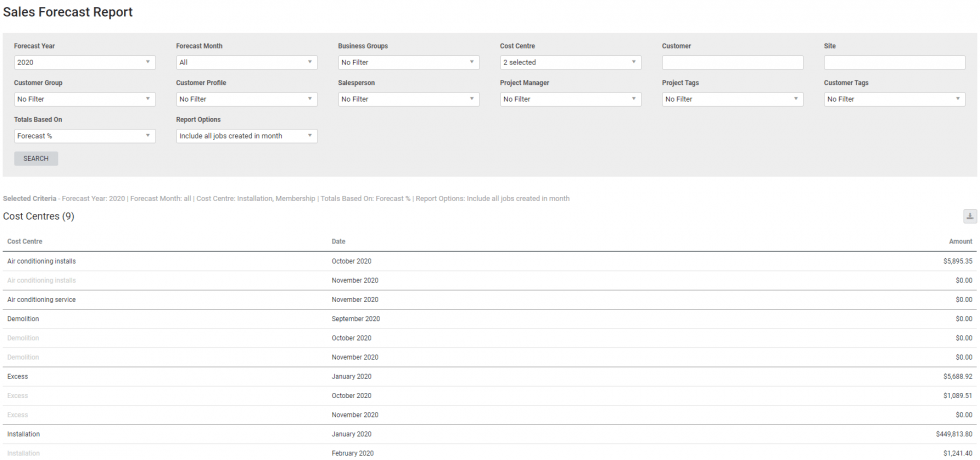Open the Customer Profile dropdown

tap(247, 99)
